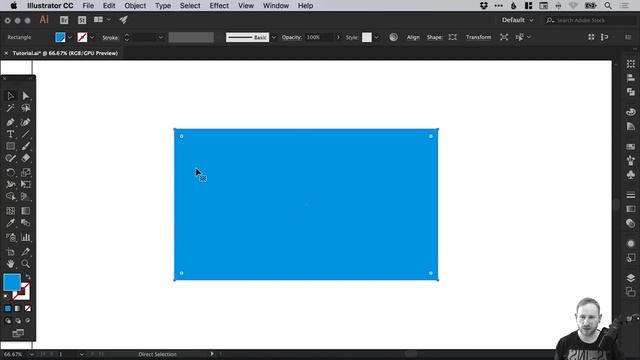The width and height of the screenshot is (640, 360).
Task: Open the File menu
Action: 88,6
